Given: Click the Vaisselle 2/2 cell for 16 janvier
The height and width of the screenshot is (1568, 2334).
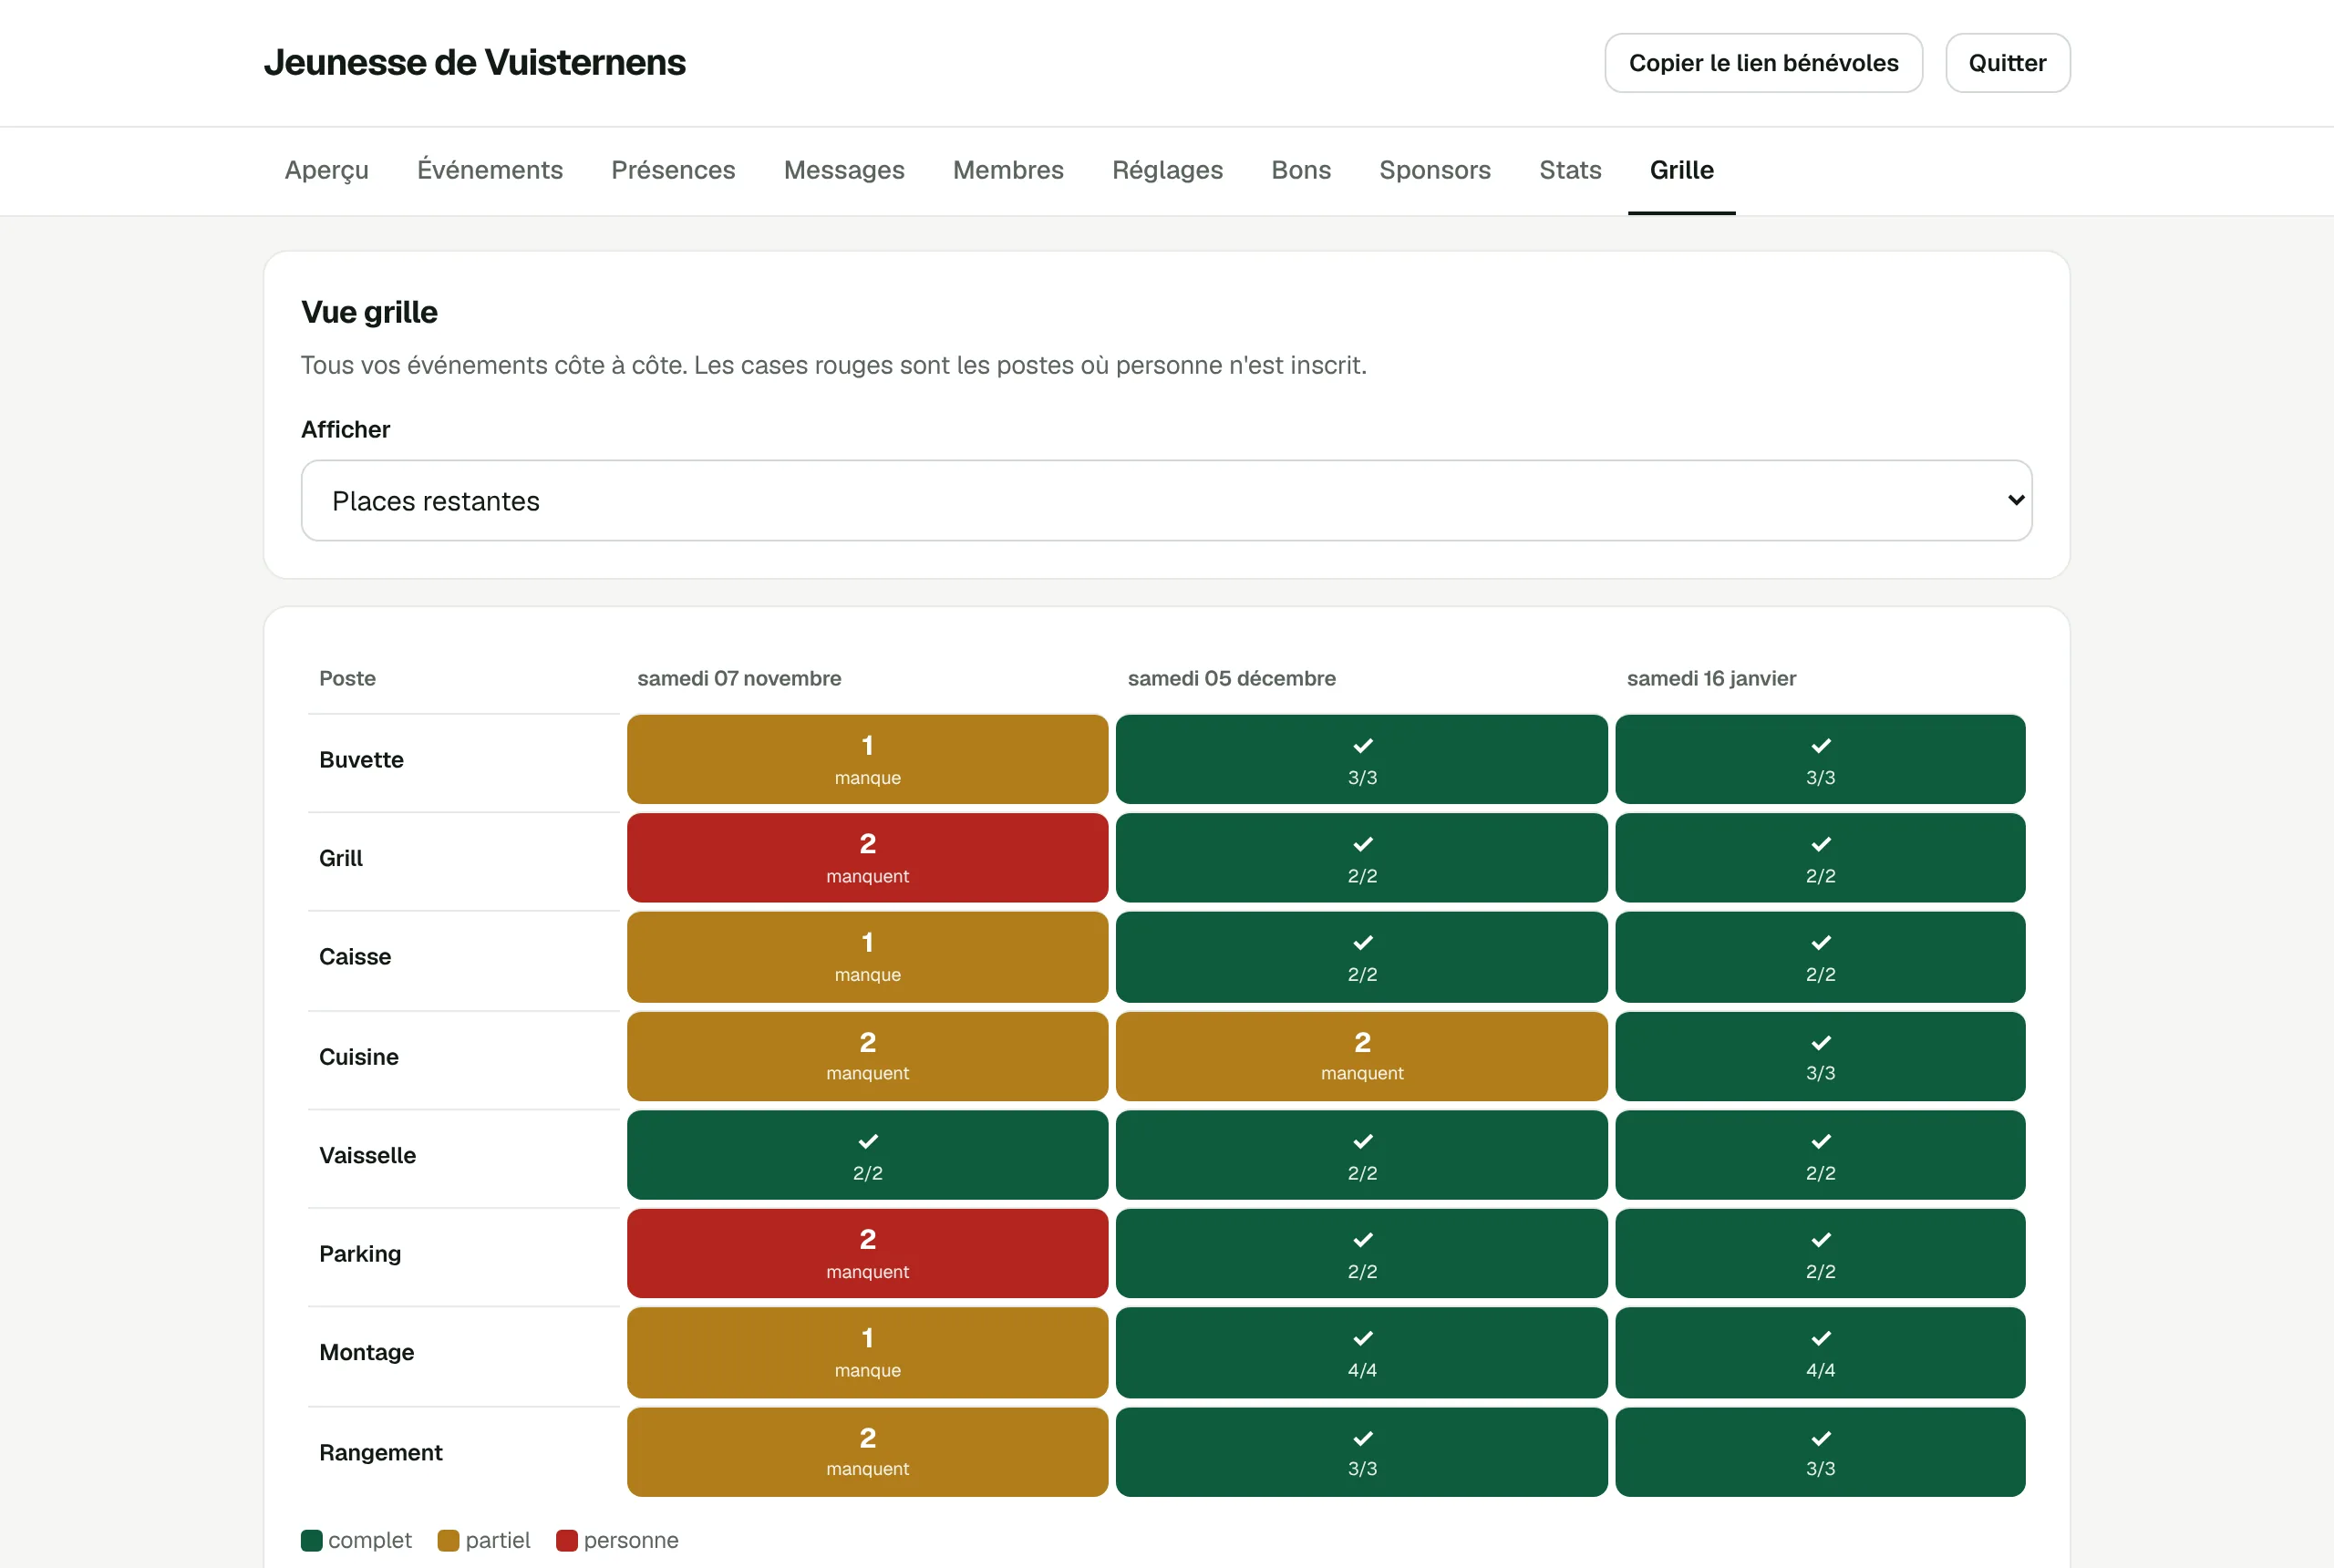Looking at the screenshot, I should click(1820, 1155).
